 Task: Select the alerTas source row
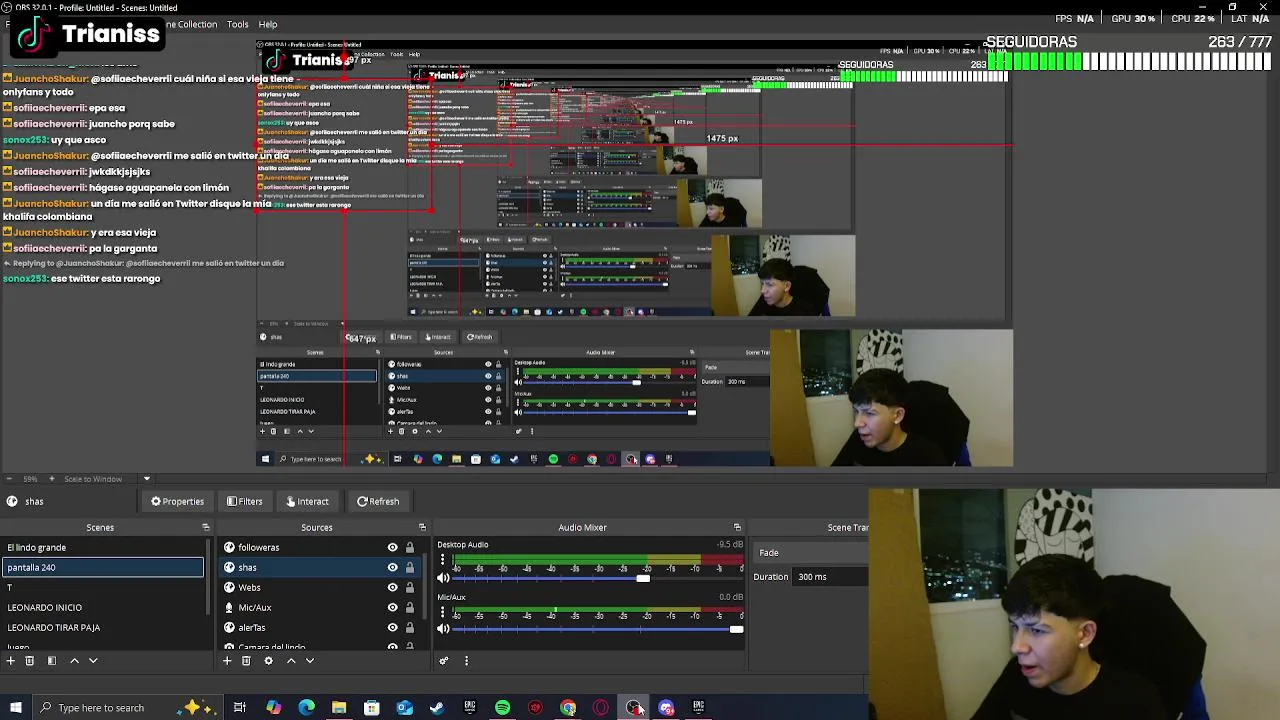point(318,627)
